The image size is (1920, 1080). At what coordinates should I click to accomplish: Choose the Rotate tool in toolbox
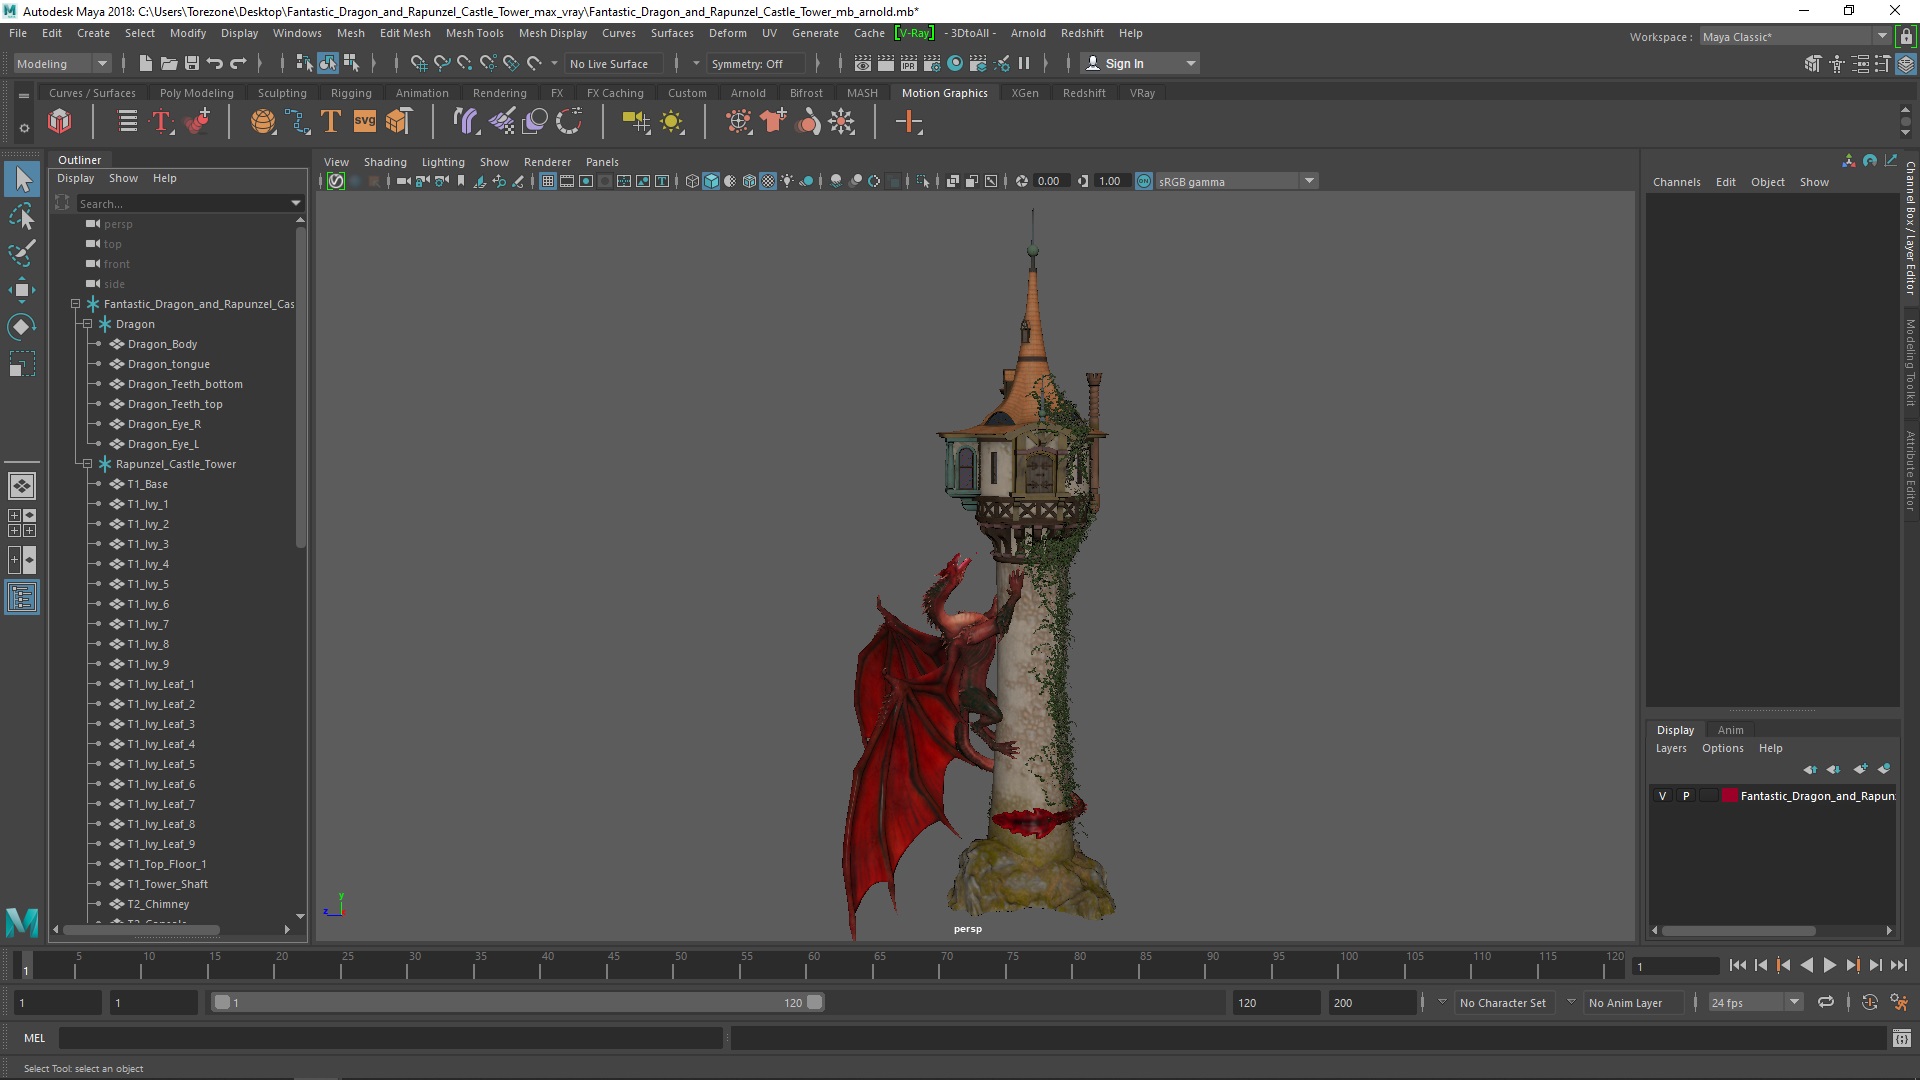pos(22,327)
